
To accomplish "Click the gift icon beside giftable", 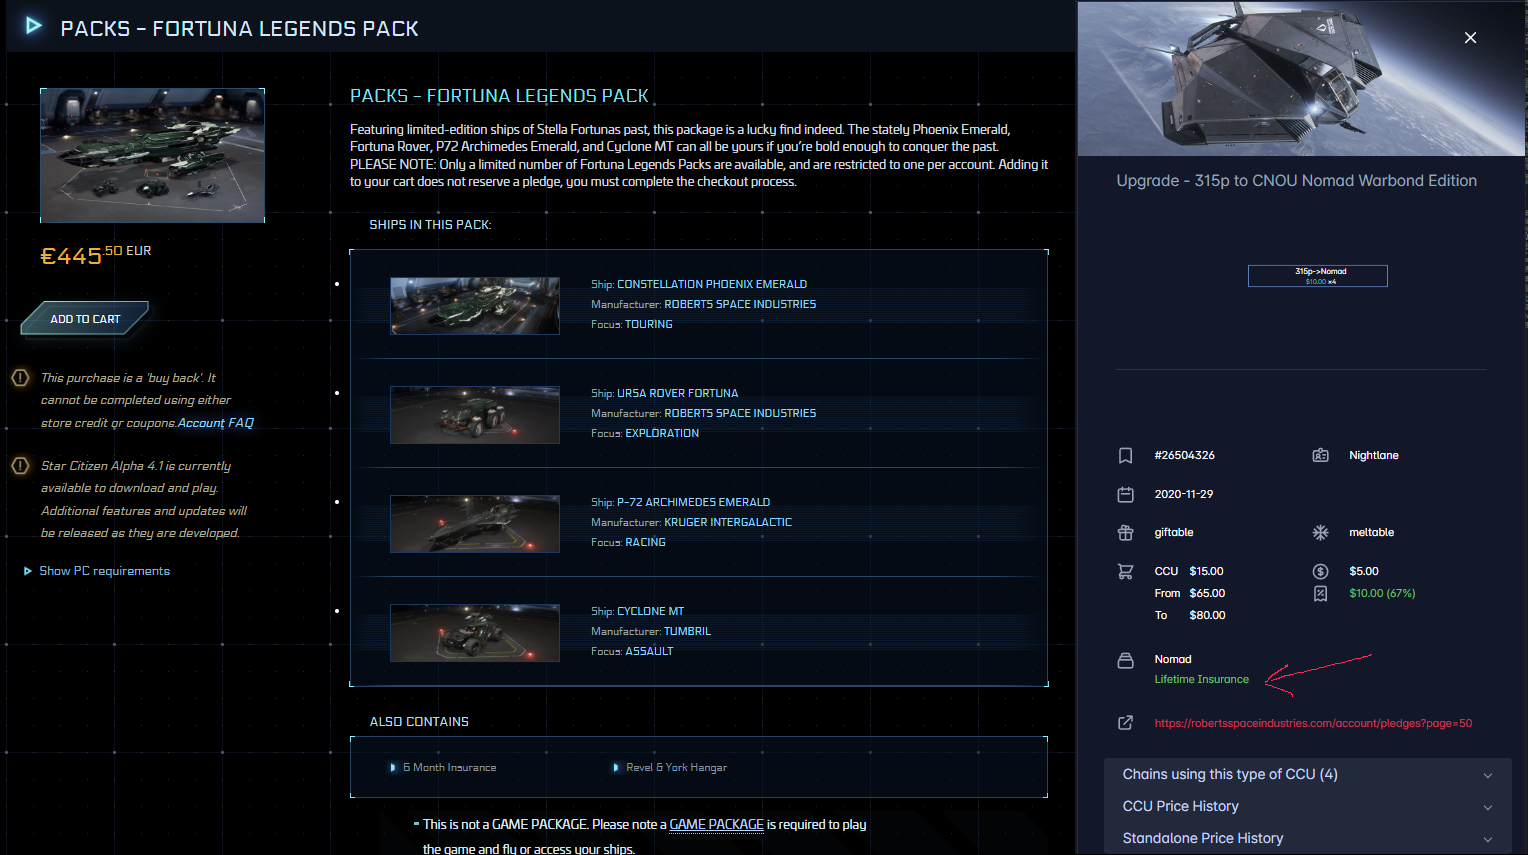I will (1125, 533).
